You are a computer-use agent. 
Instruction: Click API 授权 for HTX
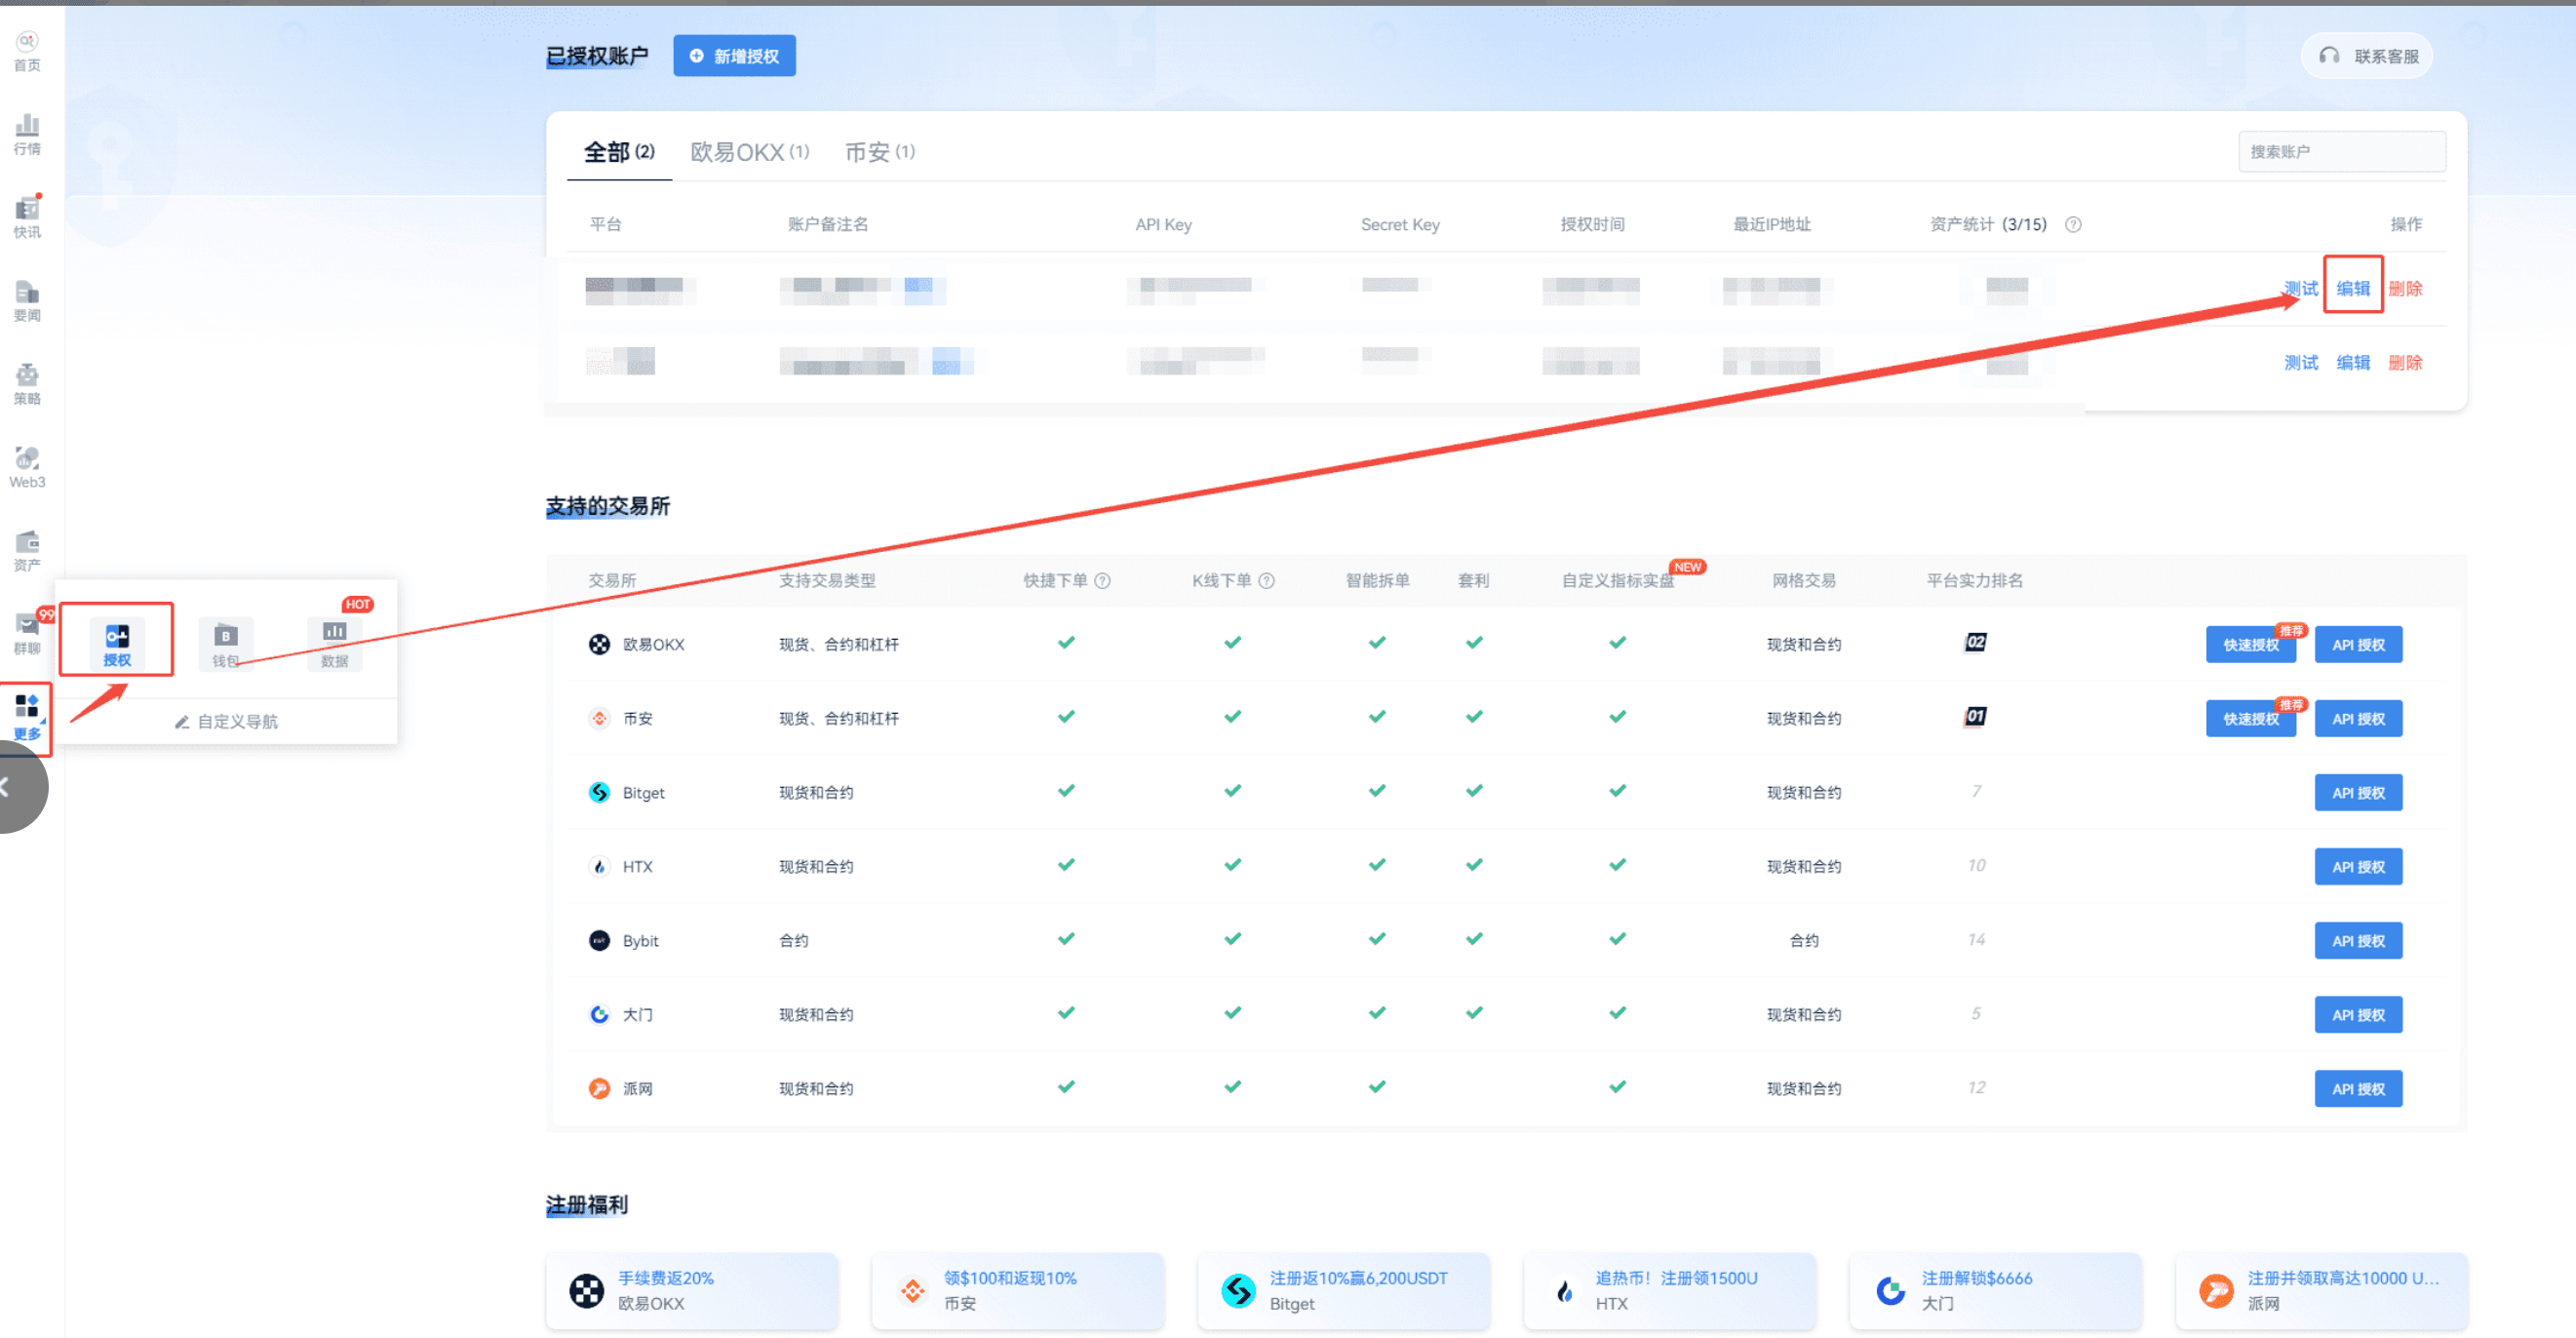pyautogui.click(x=2358, y=866)
